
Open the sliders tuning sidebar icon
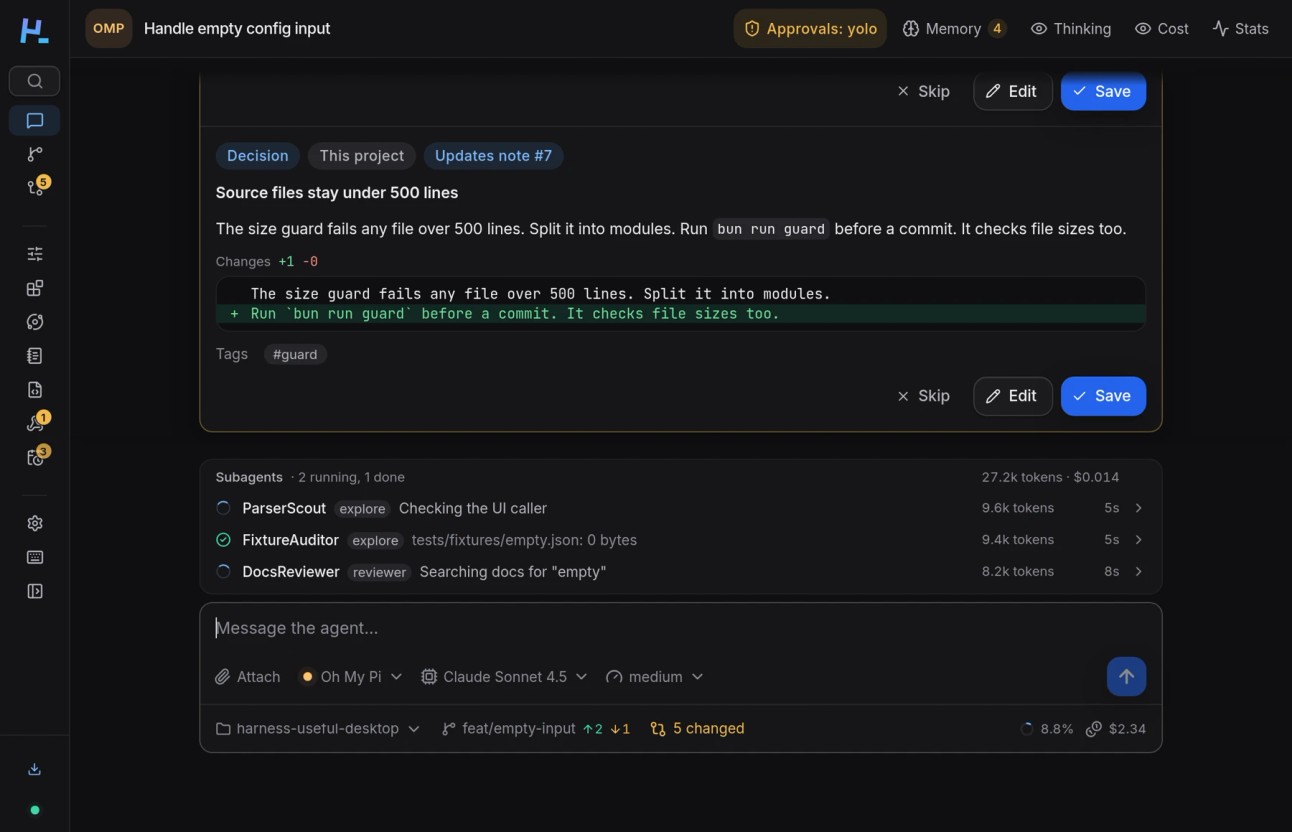click(34, 254)
